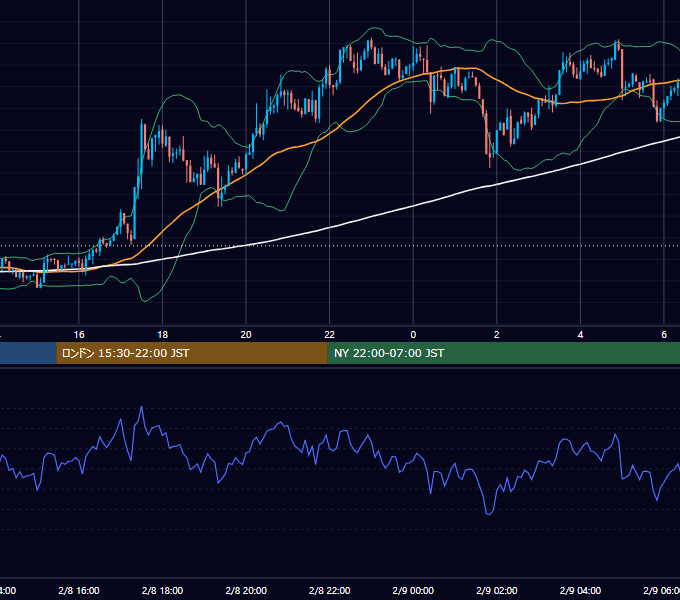Click the 2/8 16:00 time axis label

point(78,590)
